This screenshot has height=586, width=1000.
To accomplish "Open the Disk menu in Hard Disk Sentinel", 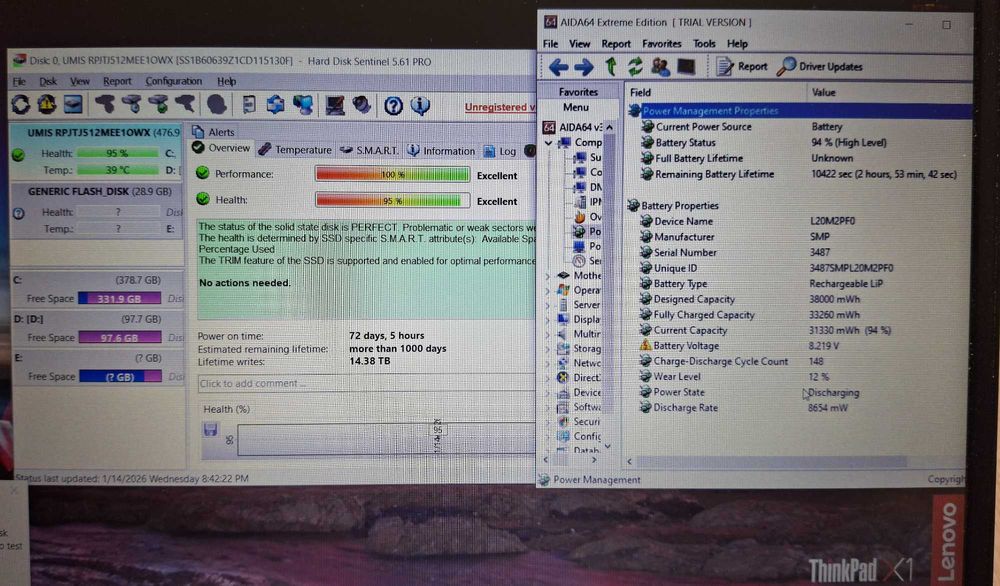I will 48,82.
